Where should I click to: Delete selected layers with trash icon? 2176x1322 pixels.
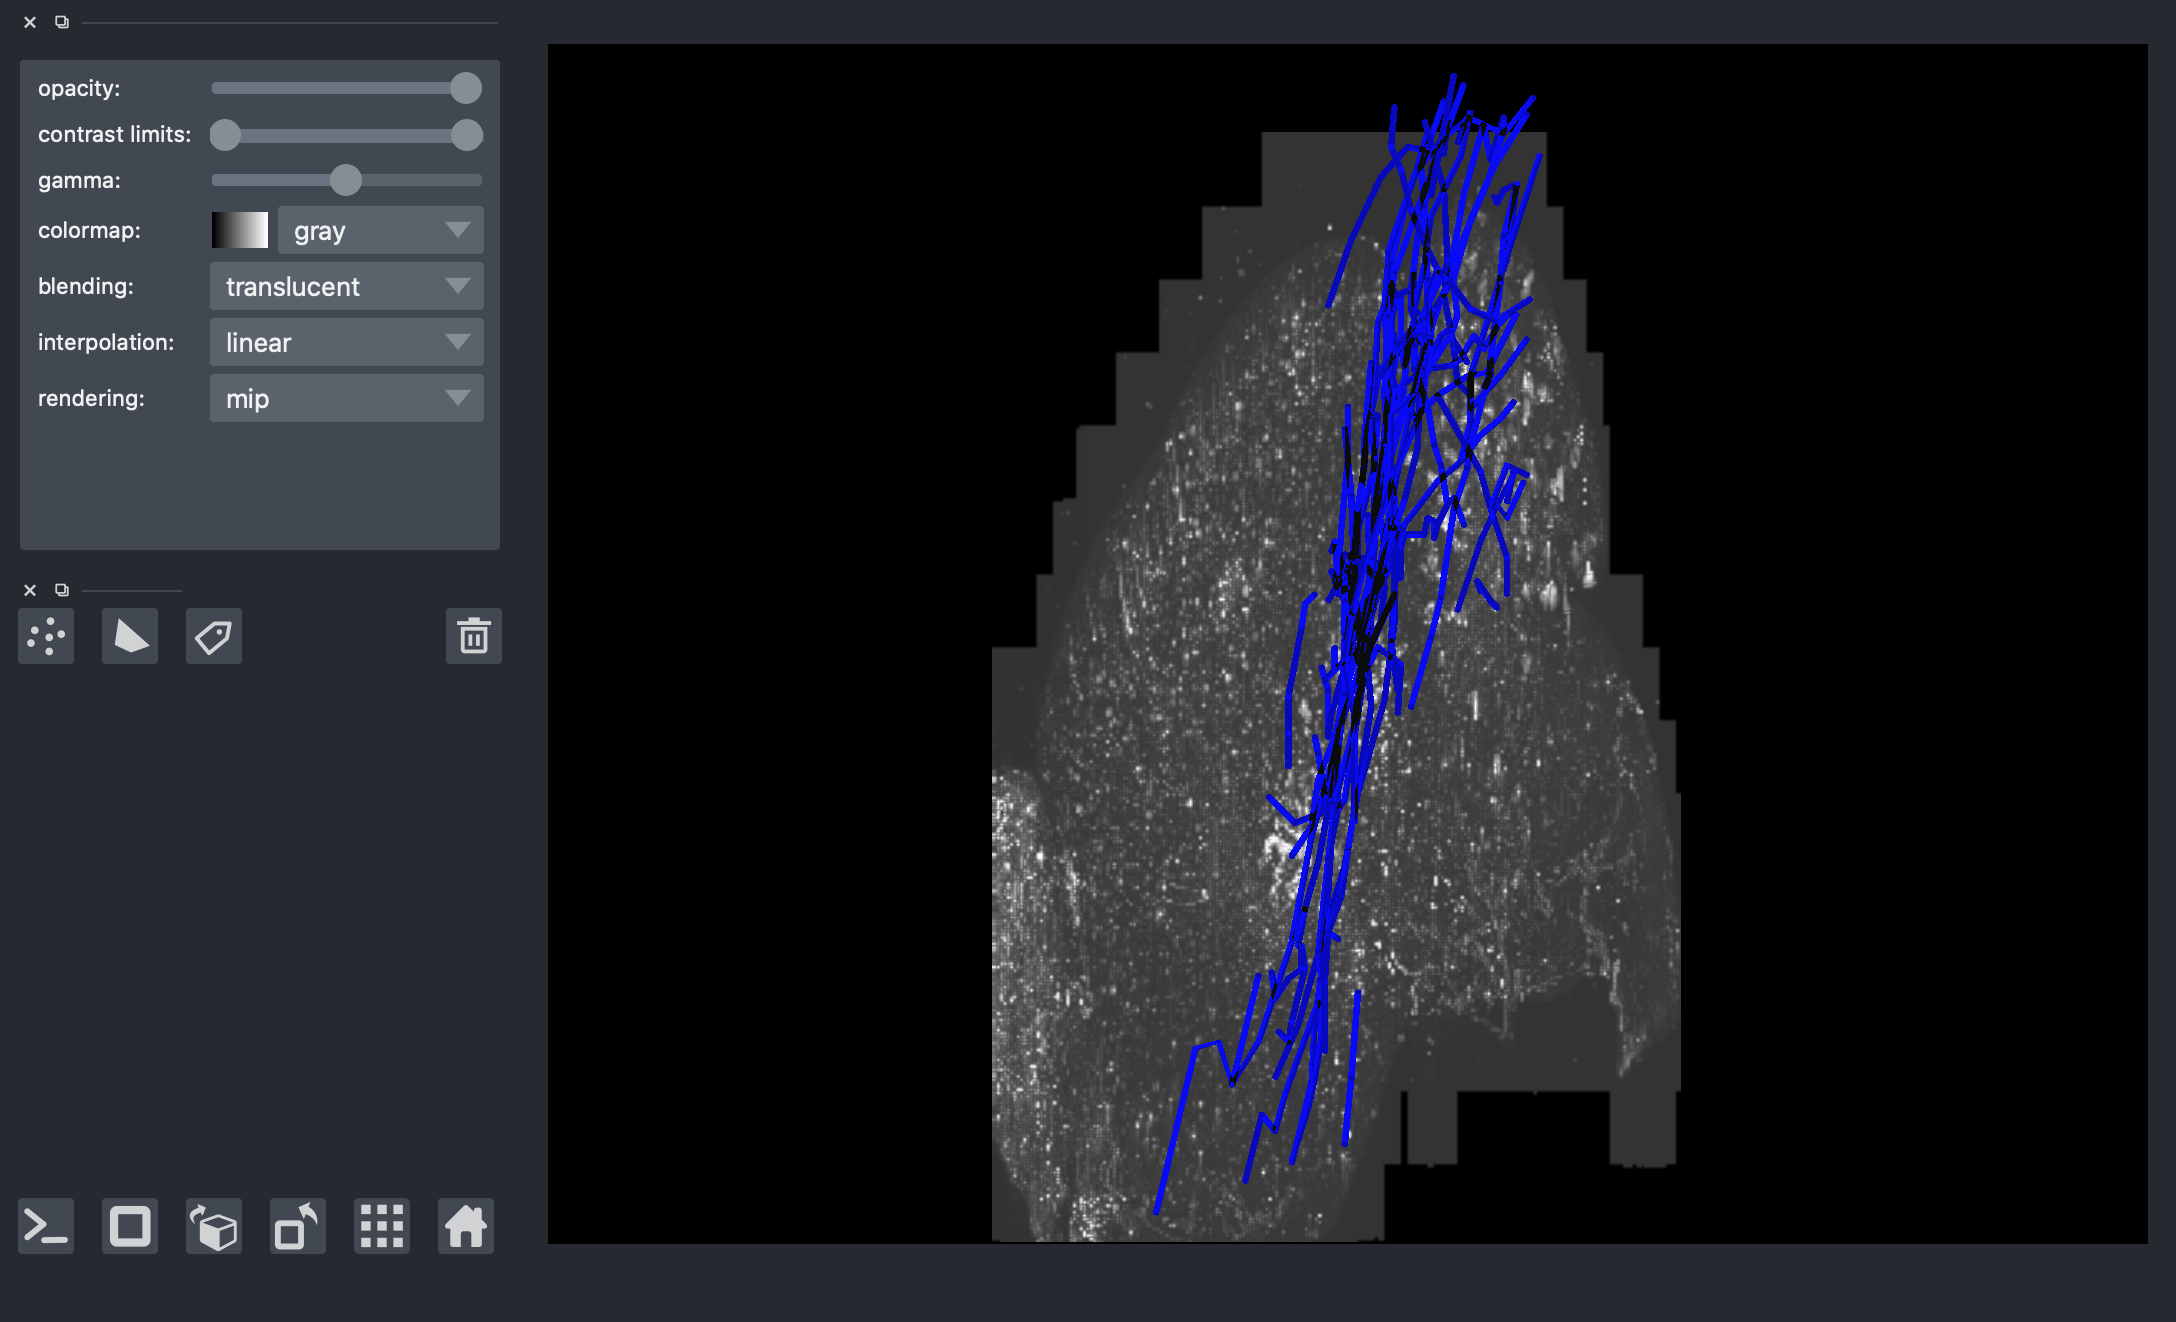tap(474, 636)
